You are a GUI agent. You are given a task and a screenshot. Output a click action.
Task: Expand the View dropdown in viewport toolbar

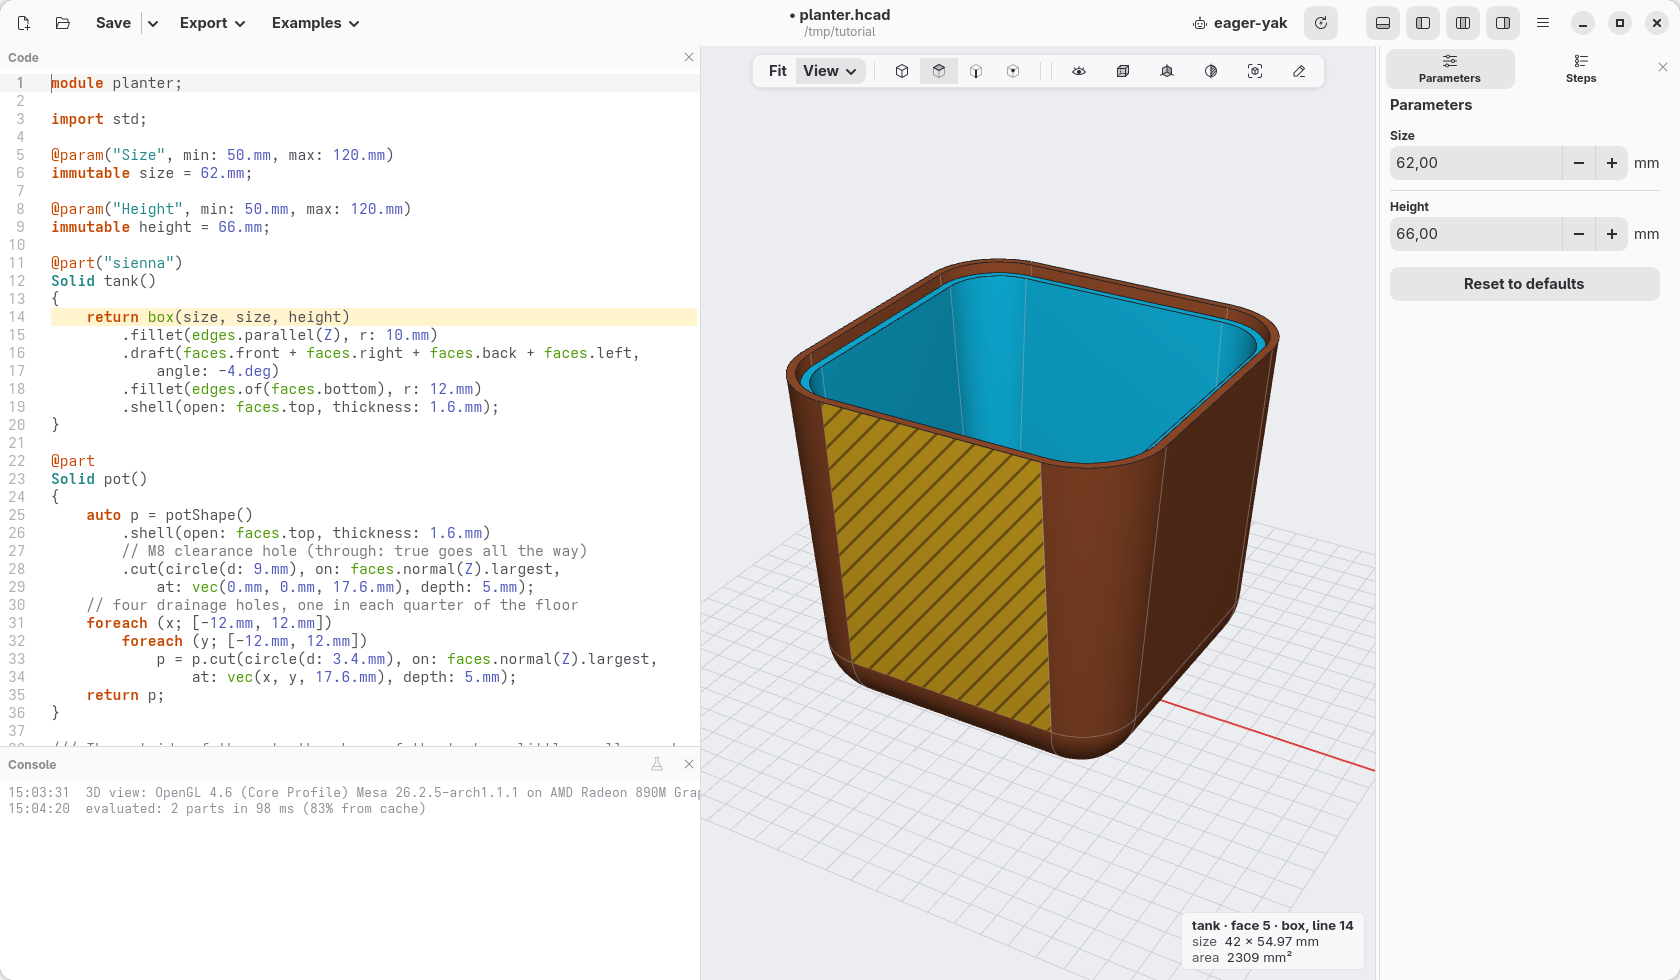click(x=830, y=71)
